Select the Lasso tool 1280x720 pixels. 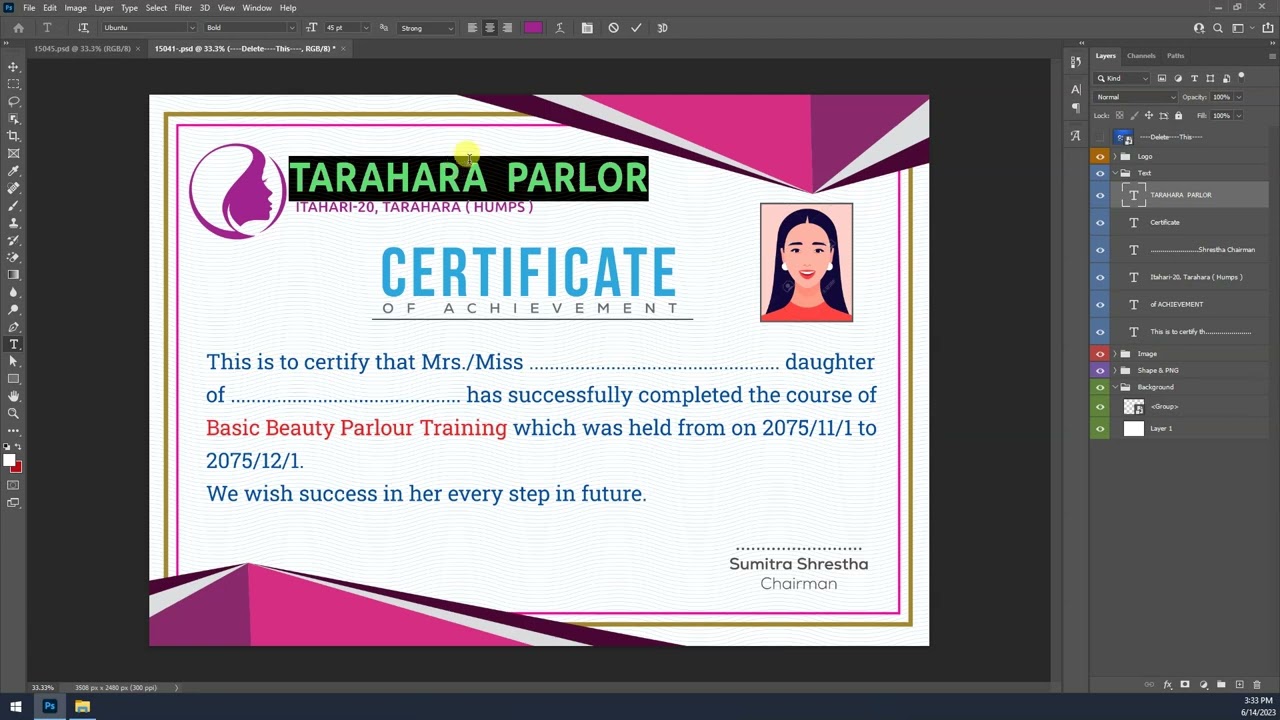[13, 101]
